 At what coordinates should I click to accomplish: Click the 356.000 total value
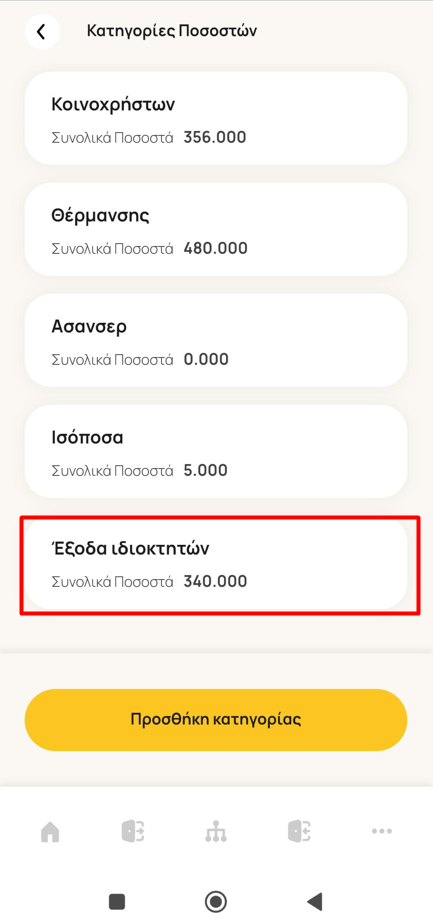click(x=215, y=138)
